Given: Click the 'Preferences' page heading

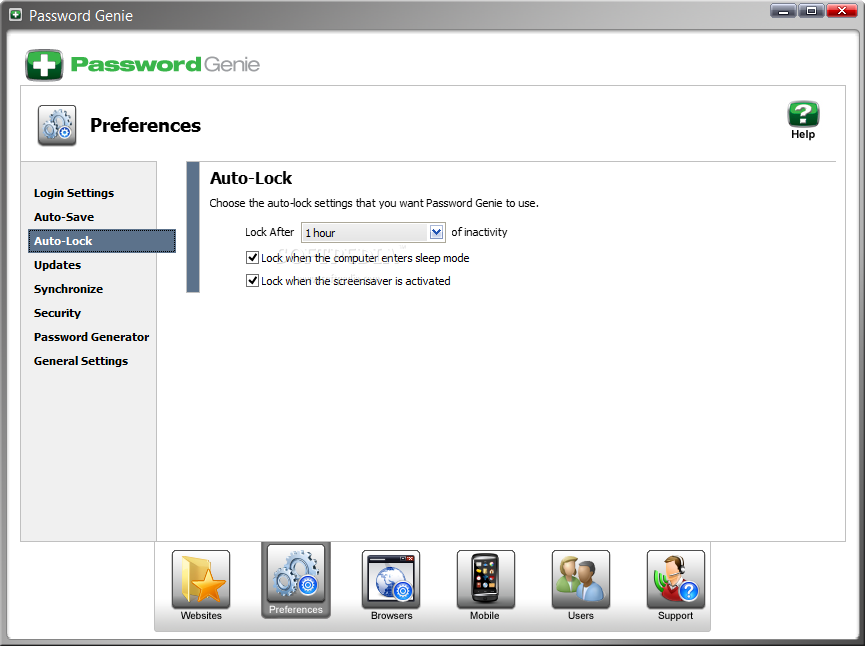Looking at the screenshot, I should pyautogui.click(x=146, y=125).
